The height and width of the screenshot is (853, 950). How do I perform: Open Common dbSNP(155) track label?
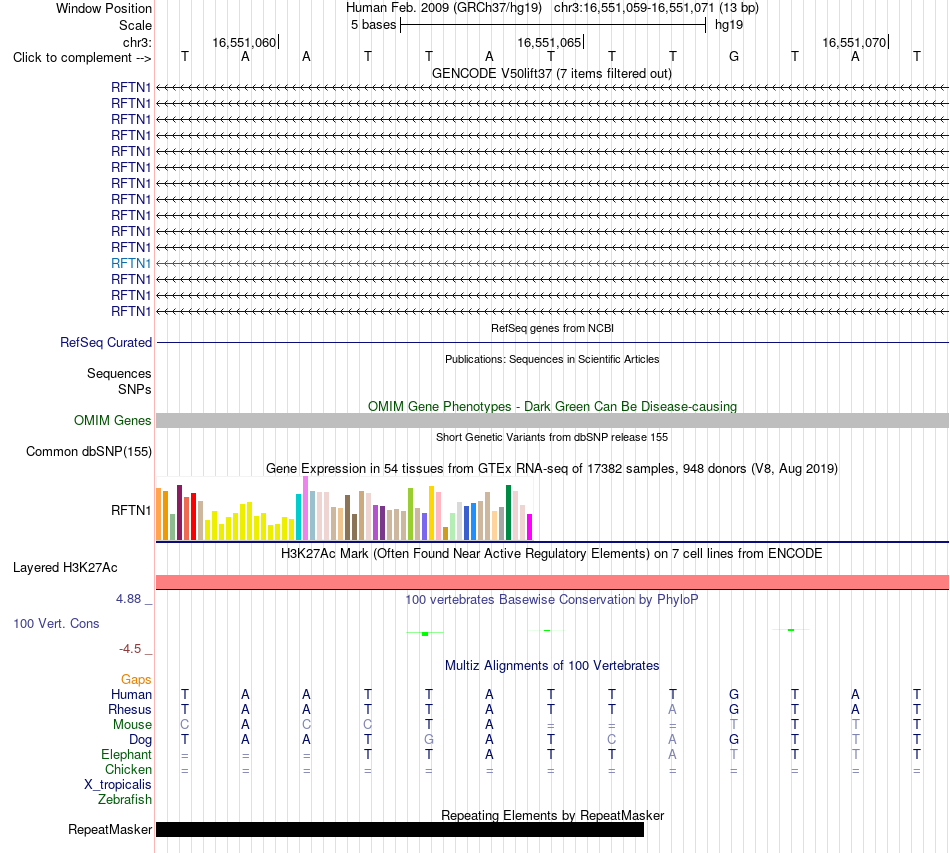pos(89,451)
